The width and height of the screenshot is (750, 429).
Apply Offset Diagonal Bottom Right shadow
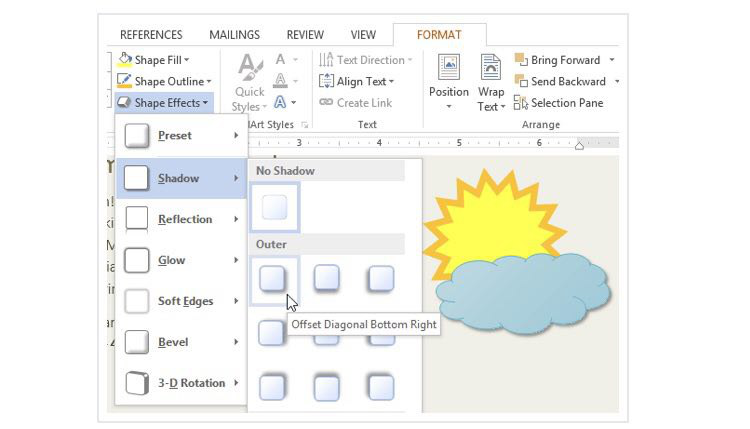click(x=273, y=278)
